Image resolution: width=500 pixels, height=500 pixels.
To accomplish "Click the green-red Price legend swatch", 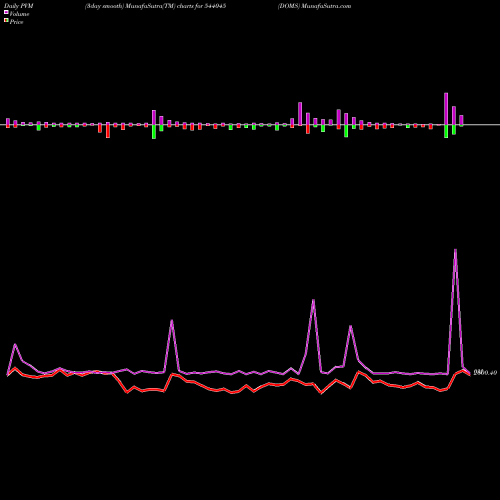I will pos(6,20).
